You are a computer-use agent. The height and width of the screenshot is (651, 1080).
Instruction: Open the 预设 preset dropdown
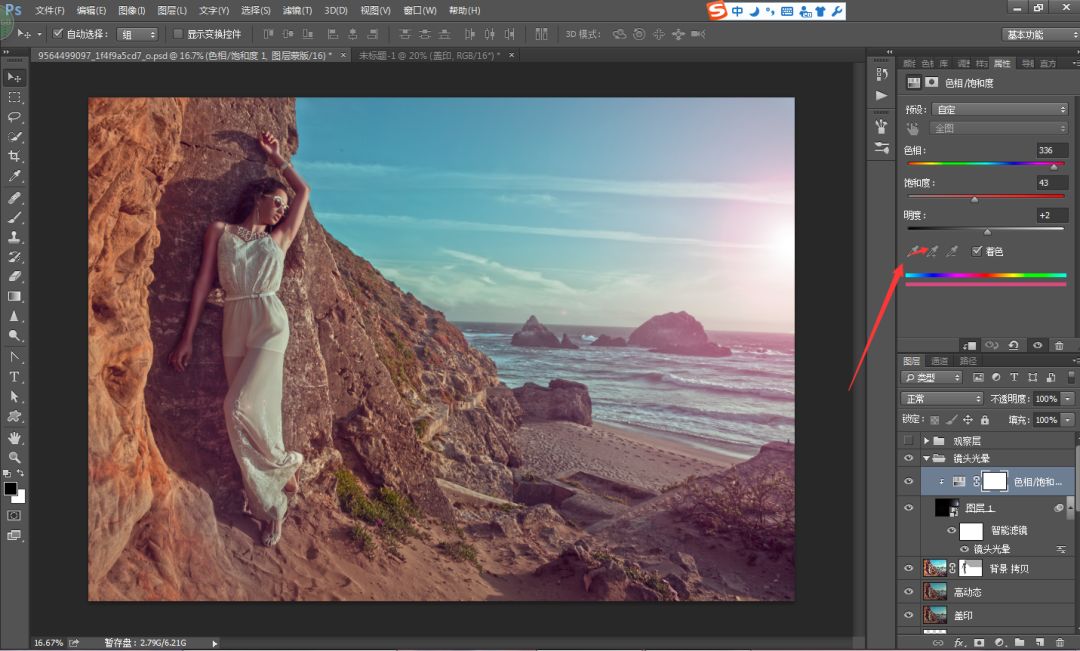[x=1000, y=109]
